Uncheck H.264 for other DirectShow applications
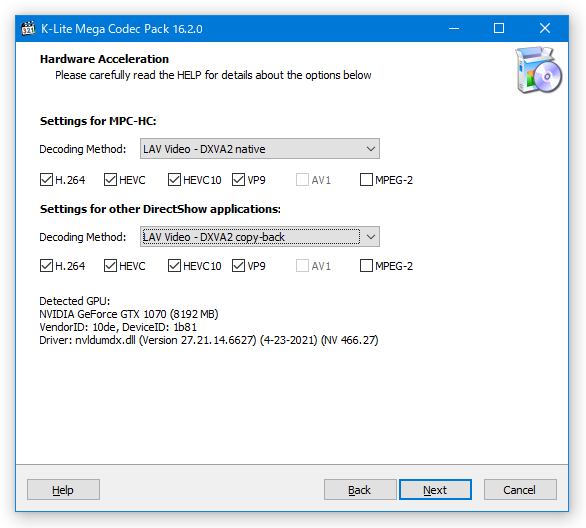This screenshot has height=528, width=586. pyautogui.click(x=46, y=266)
